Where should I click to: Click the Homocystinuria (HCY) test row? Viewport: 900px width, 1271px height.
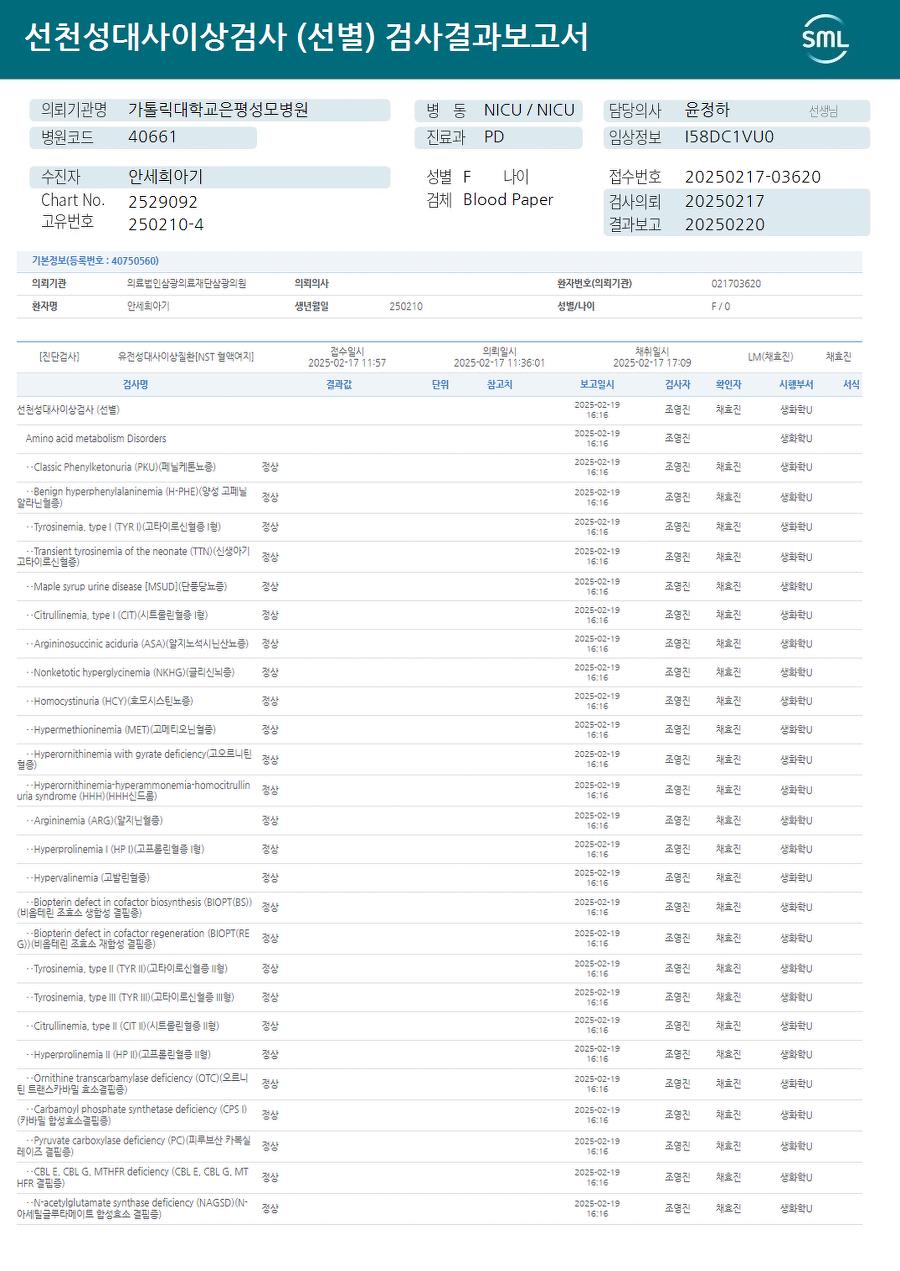(439, 701)
